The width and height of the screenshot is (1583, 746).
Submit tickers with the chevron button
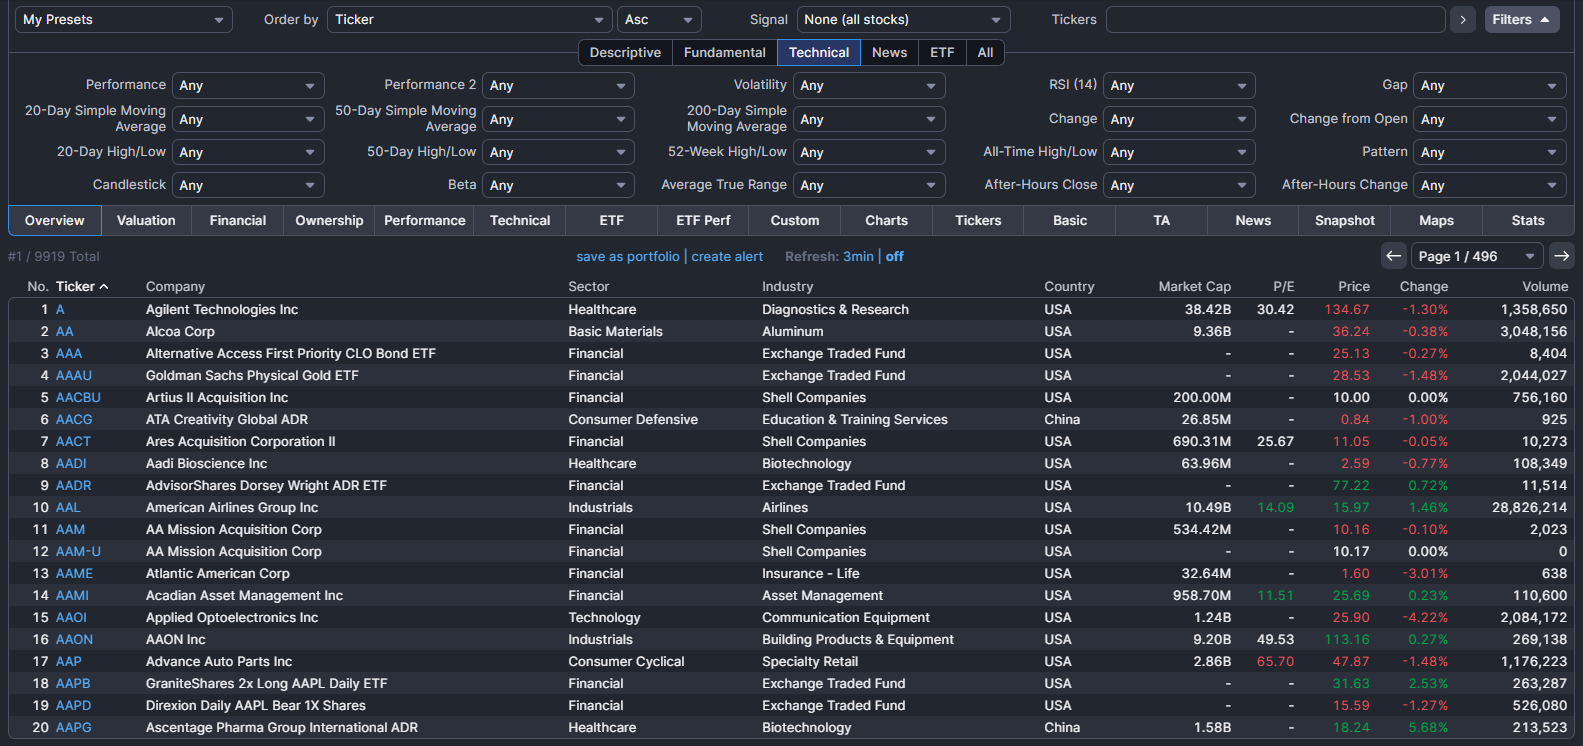point(1463,20)
